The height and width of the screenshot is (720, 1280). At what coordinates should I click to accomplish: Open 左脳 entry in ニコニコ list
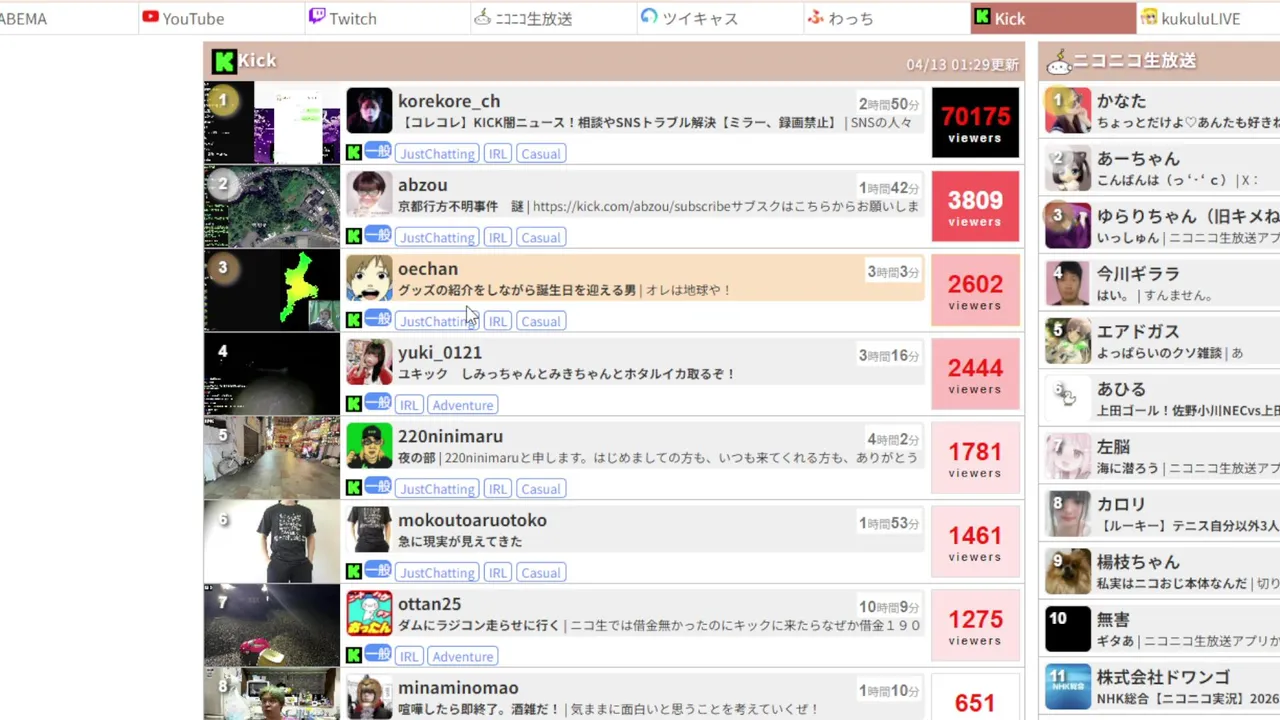1162,456
